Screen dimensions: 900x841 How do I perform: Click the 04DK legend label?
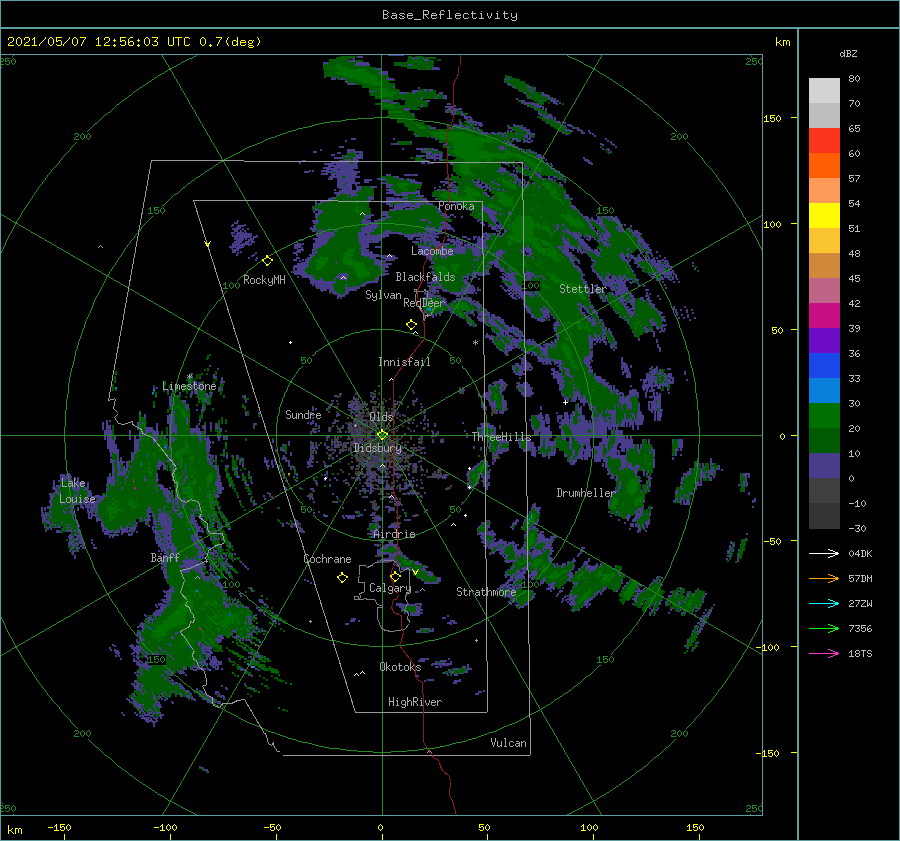[x=860, y=553]
